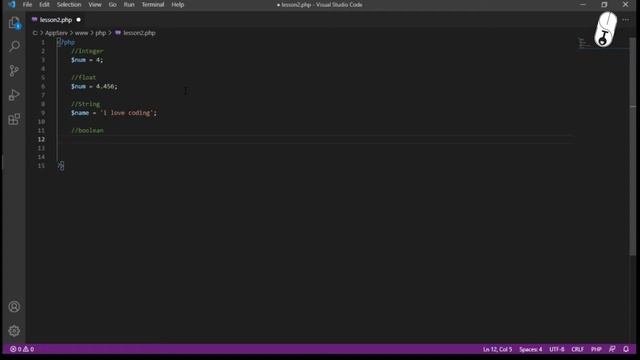Click the php breadcrumb folder segment
The width and height of the screenshot is (640, 360).
tap(100, 33)
